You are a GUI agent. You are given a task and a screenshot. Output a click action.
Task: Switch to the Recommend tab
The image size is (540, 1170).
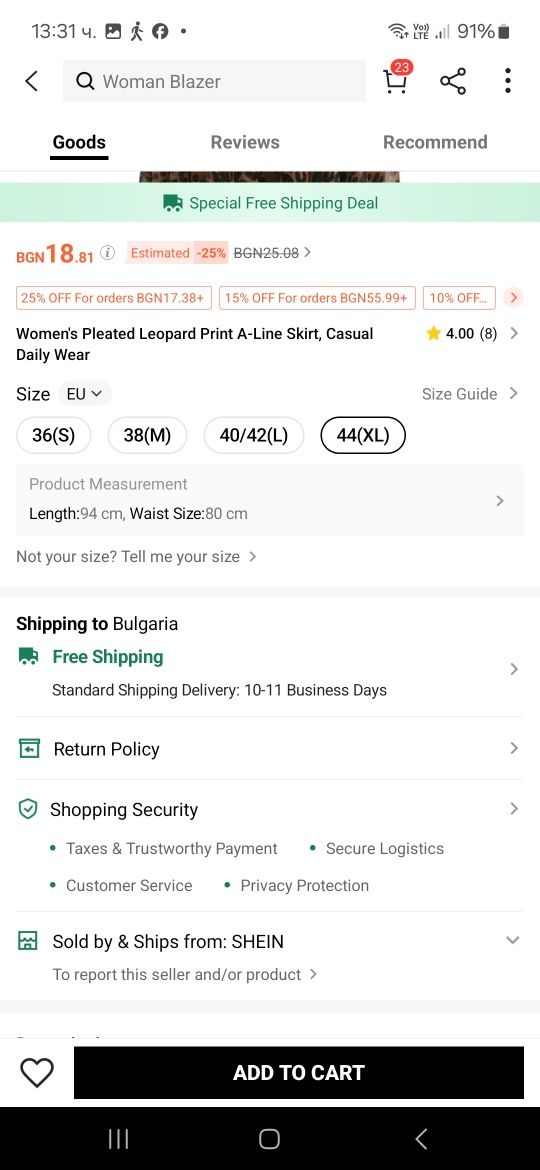click(435, 142)
